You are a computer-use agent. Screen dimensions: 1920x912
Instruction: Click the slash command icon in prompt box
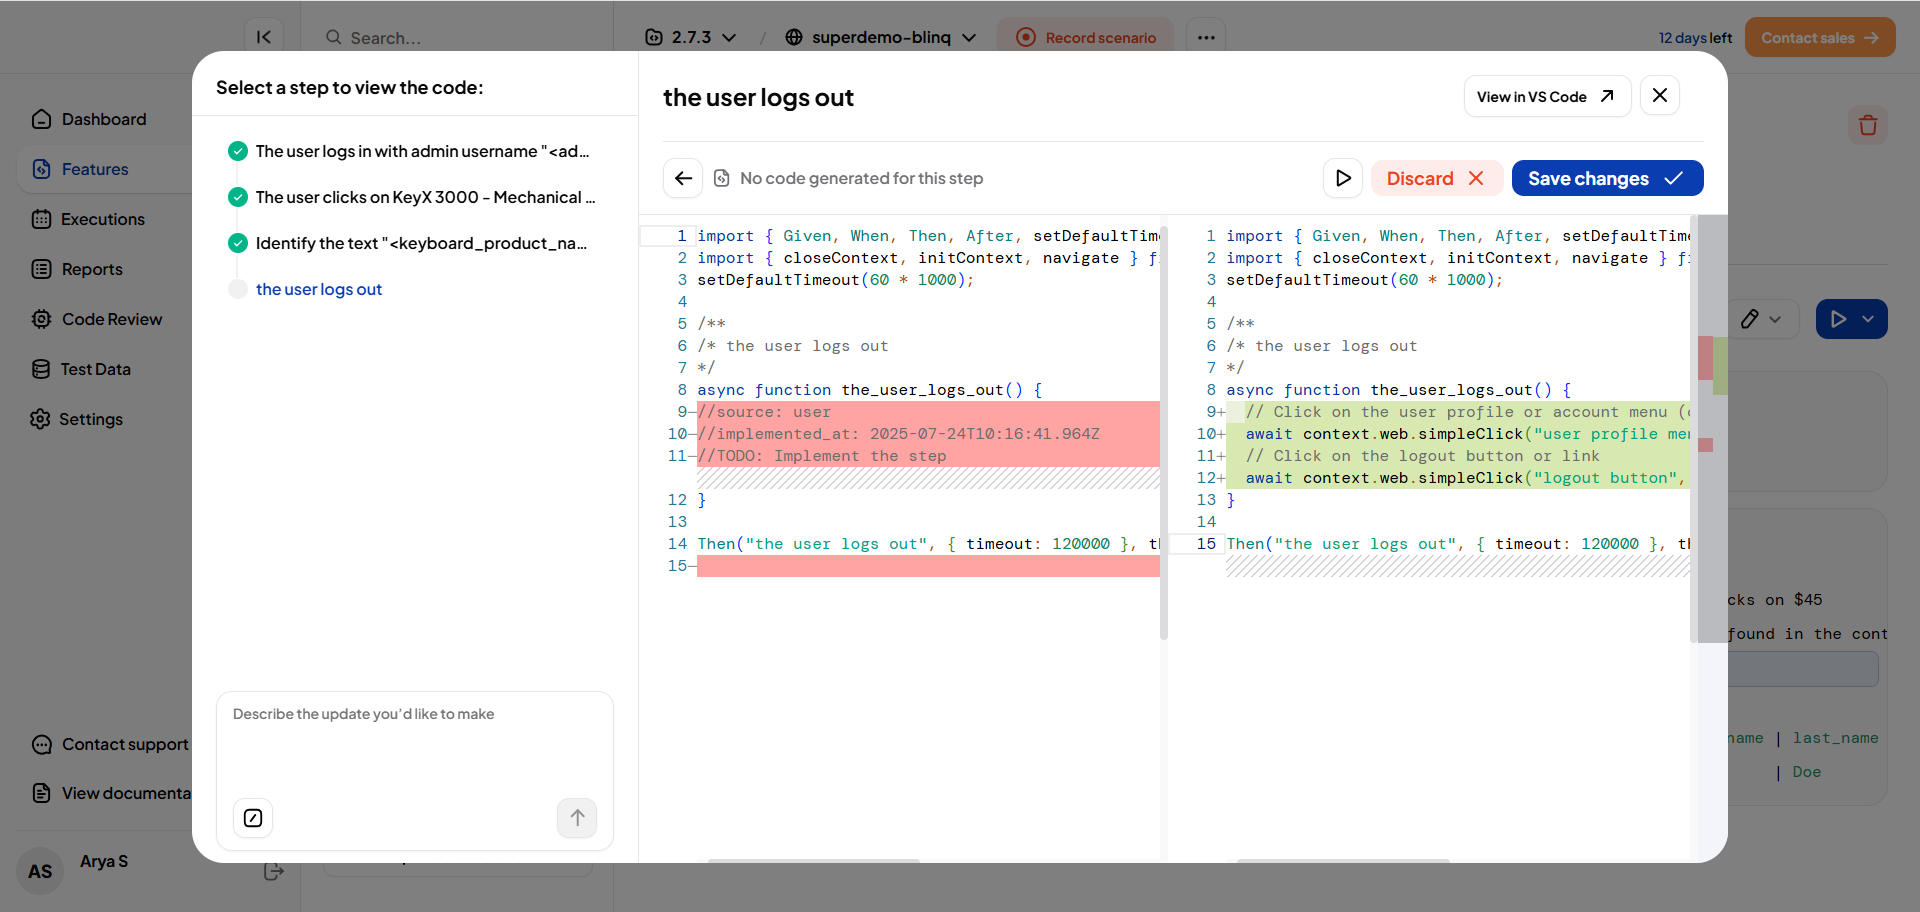coord(253,818)
